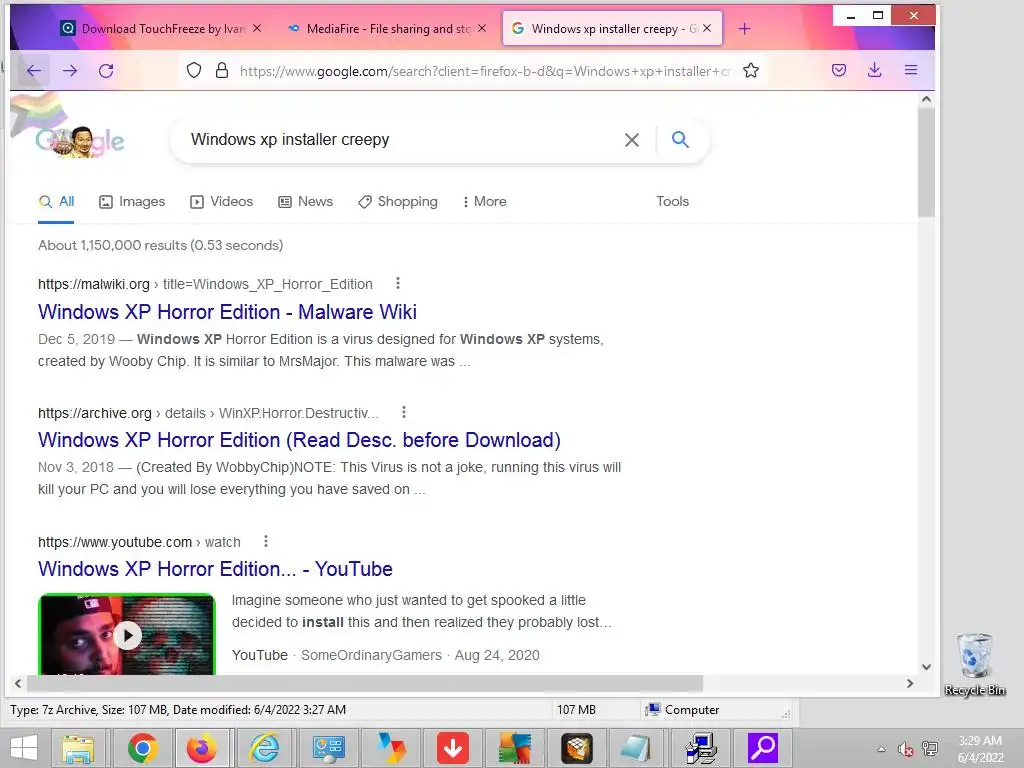
Task: Show hidden system tray icons
Action: click(x=881, y=749)
